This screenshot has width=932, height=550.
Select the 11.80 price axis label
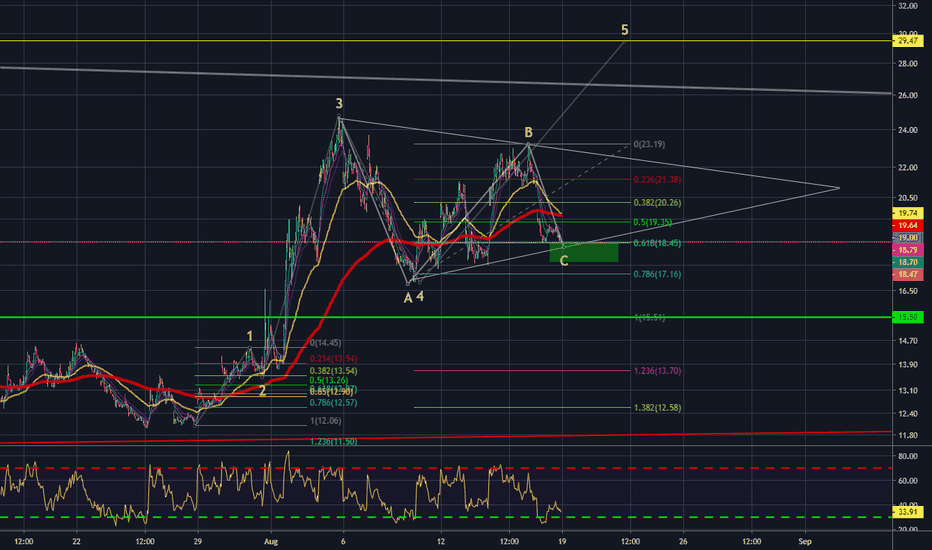pos(908,435)
